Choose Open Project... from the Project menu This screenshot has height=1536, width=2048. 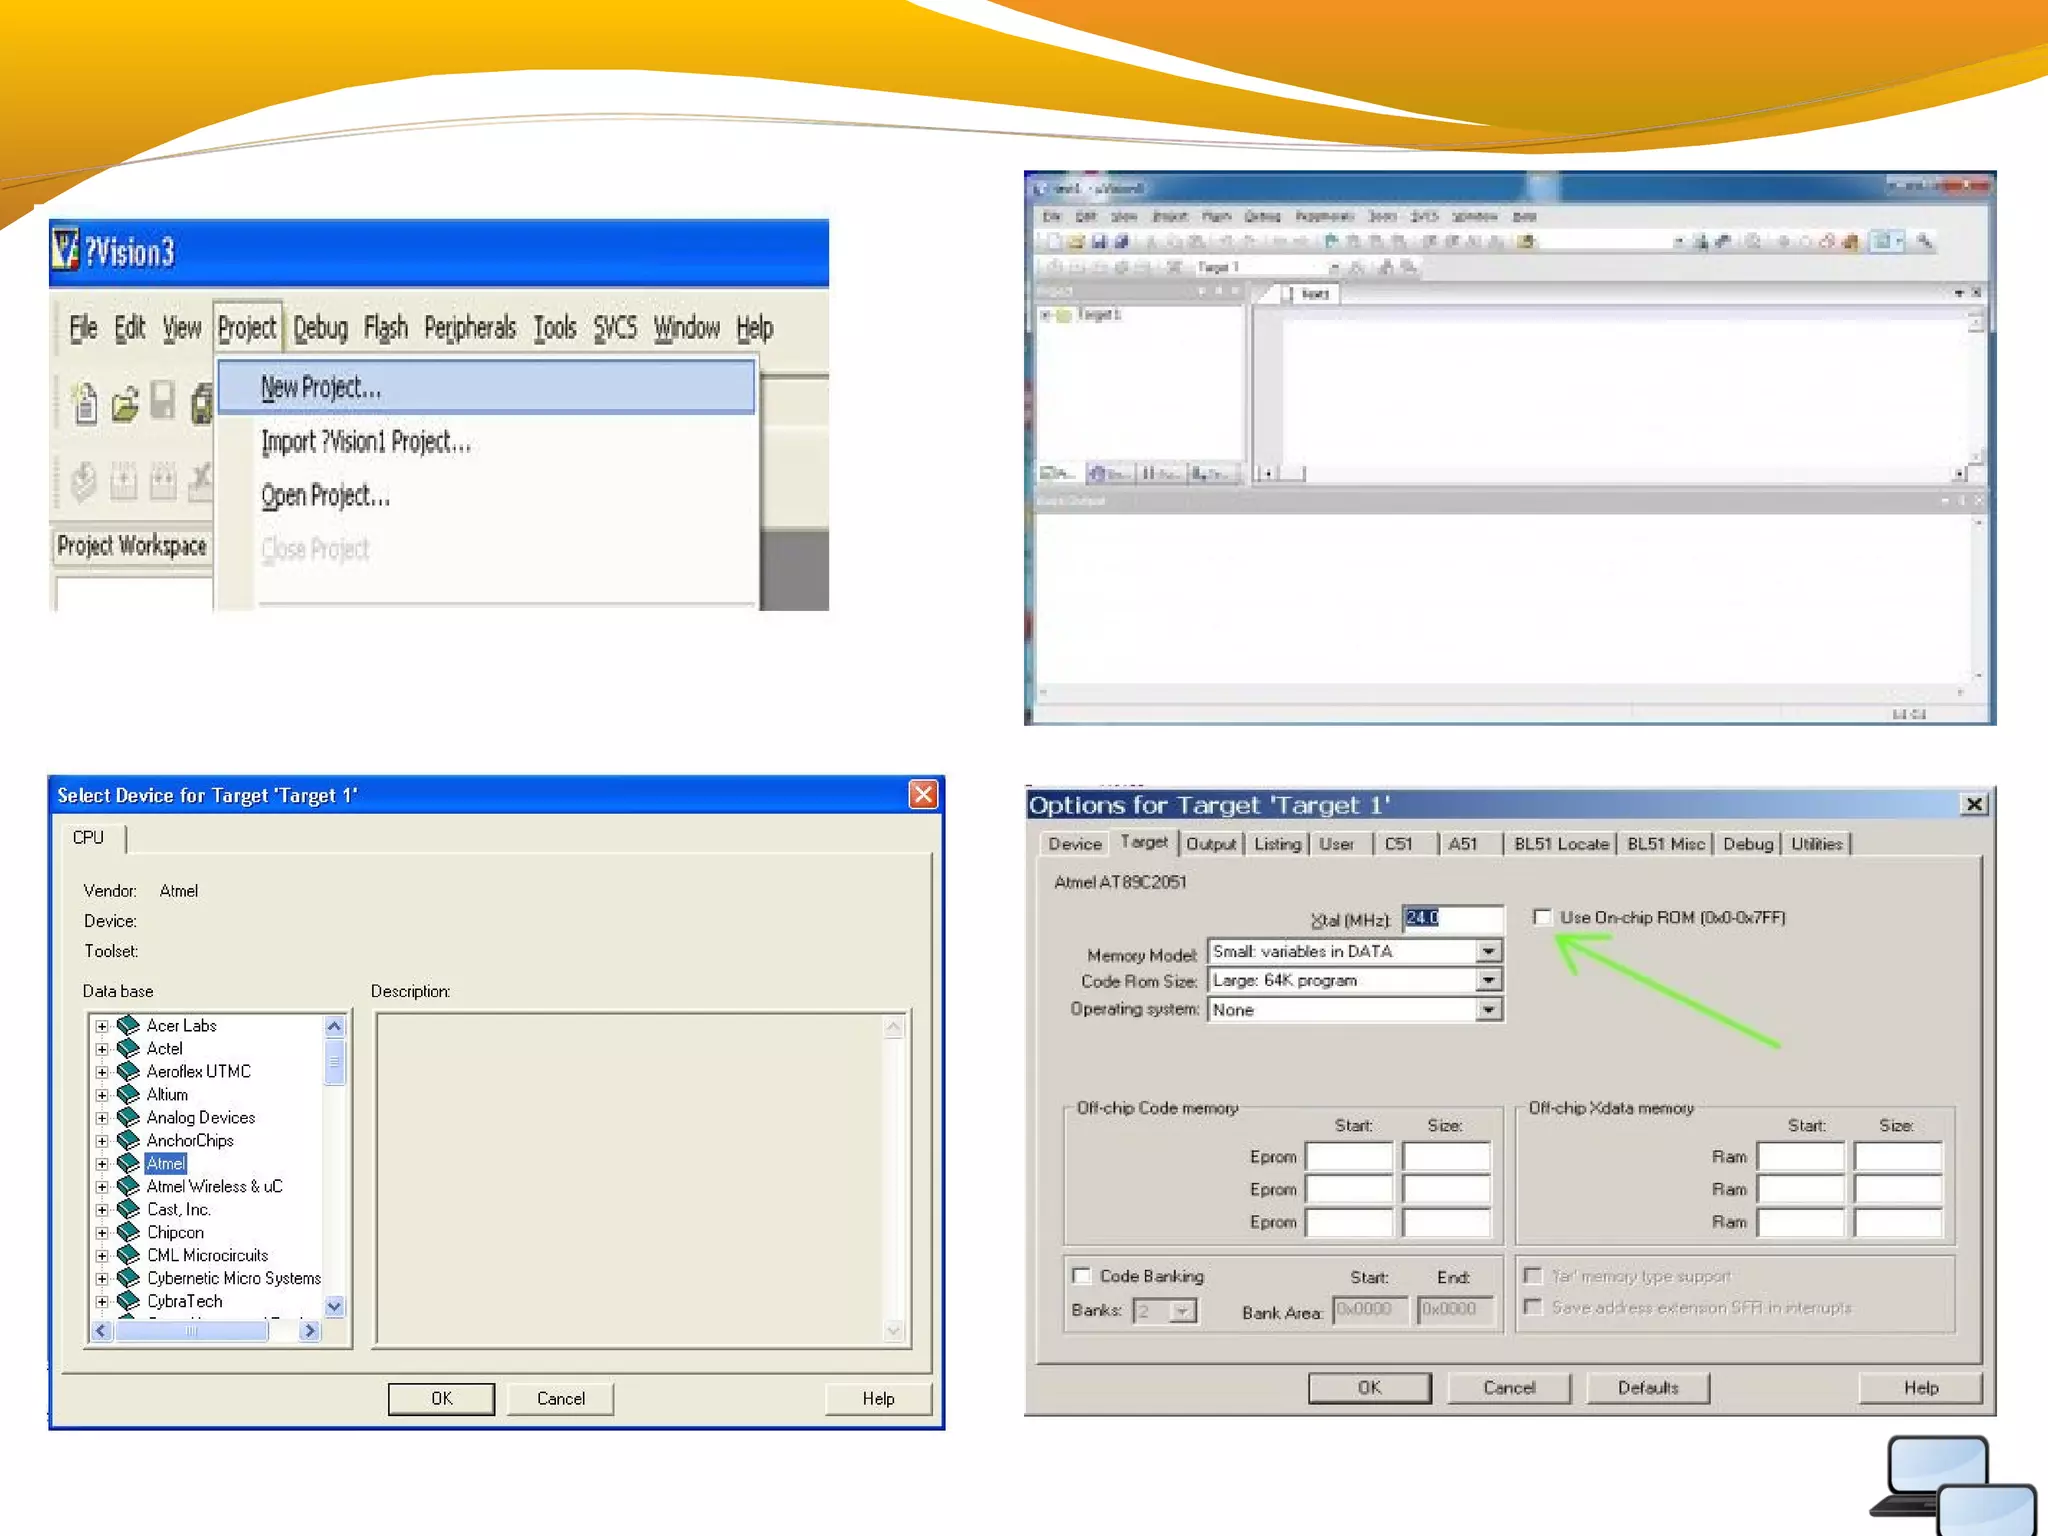[486, 495]
